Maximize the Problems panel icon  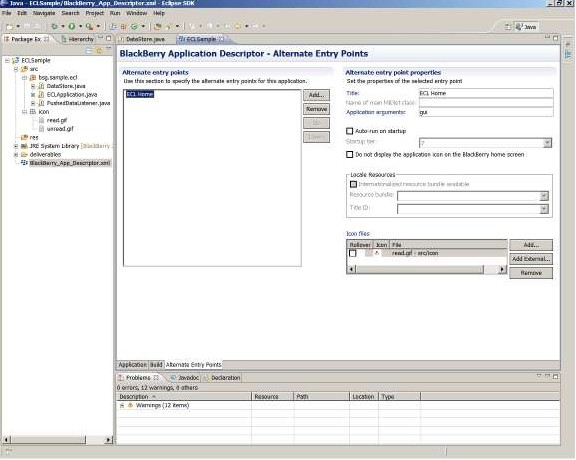[556, 377]
